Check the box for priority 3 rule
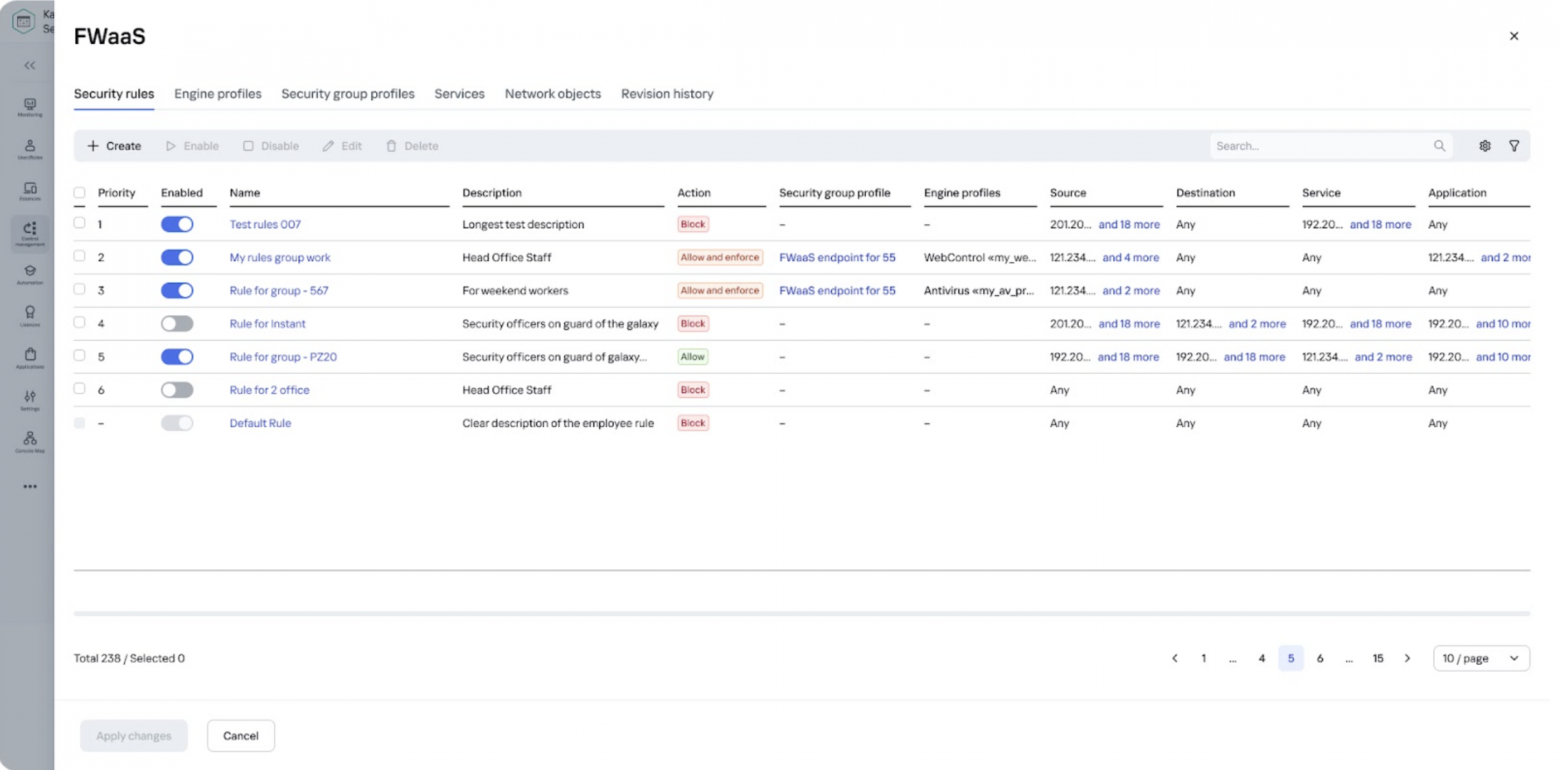Viewport: 1560px width, 770px height. coord(80,290)
